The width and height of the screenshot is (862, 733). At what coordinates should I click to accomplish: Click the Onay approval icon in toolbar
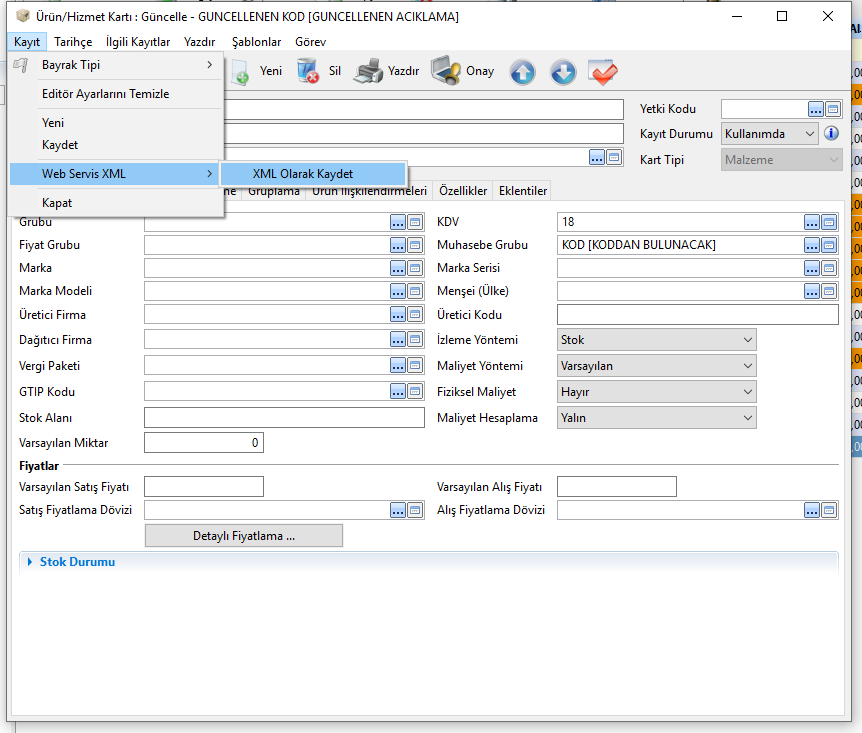446,71
